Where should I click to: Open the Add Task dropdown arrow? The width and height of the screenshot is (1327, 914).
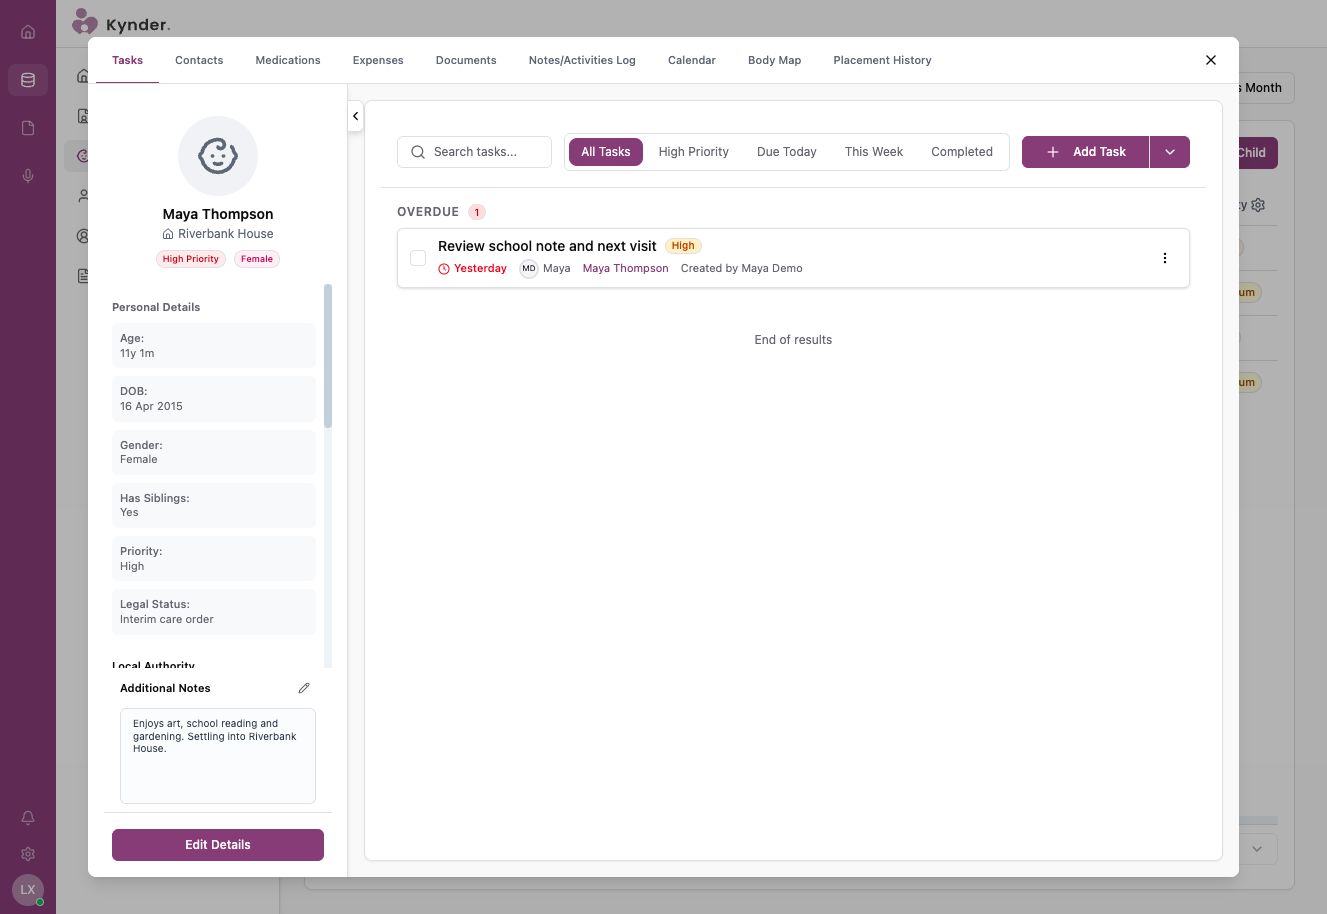click(x=1170, y=152)
